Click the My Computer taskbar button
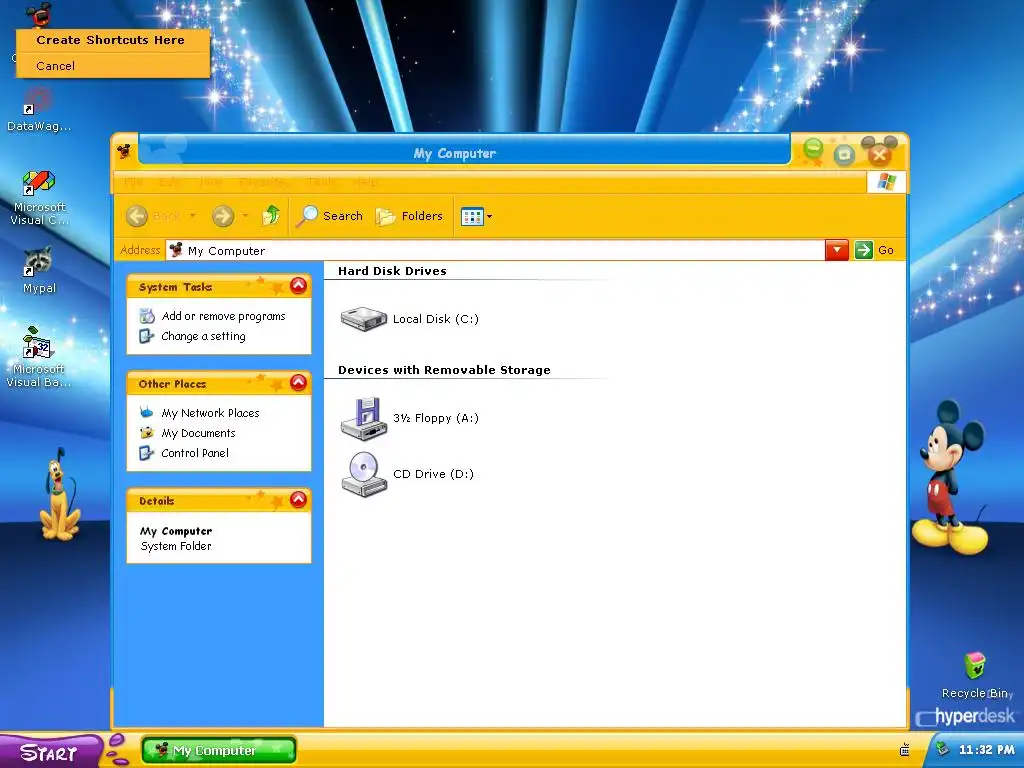This screenshot has height=768, width=1024. [x=219, y=750]
